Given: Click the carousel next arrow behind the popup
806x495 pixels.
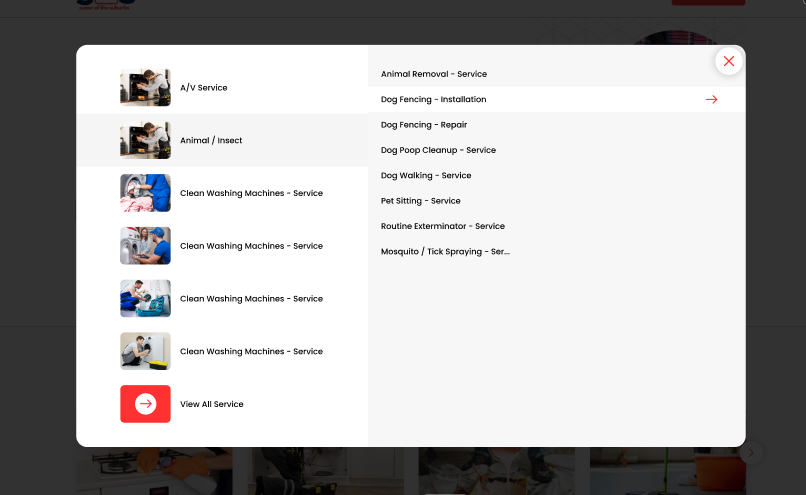Looking at the screenshot, I should point(751,453).
